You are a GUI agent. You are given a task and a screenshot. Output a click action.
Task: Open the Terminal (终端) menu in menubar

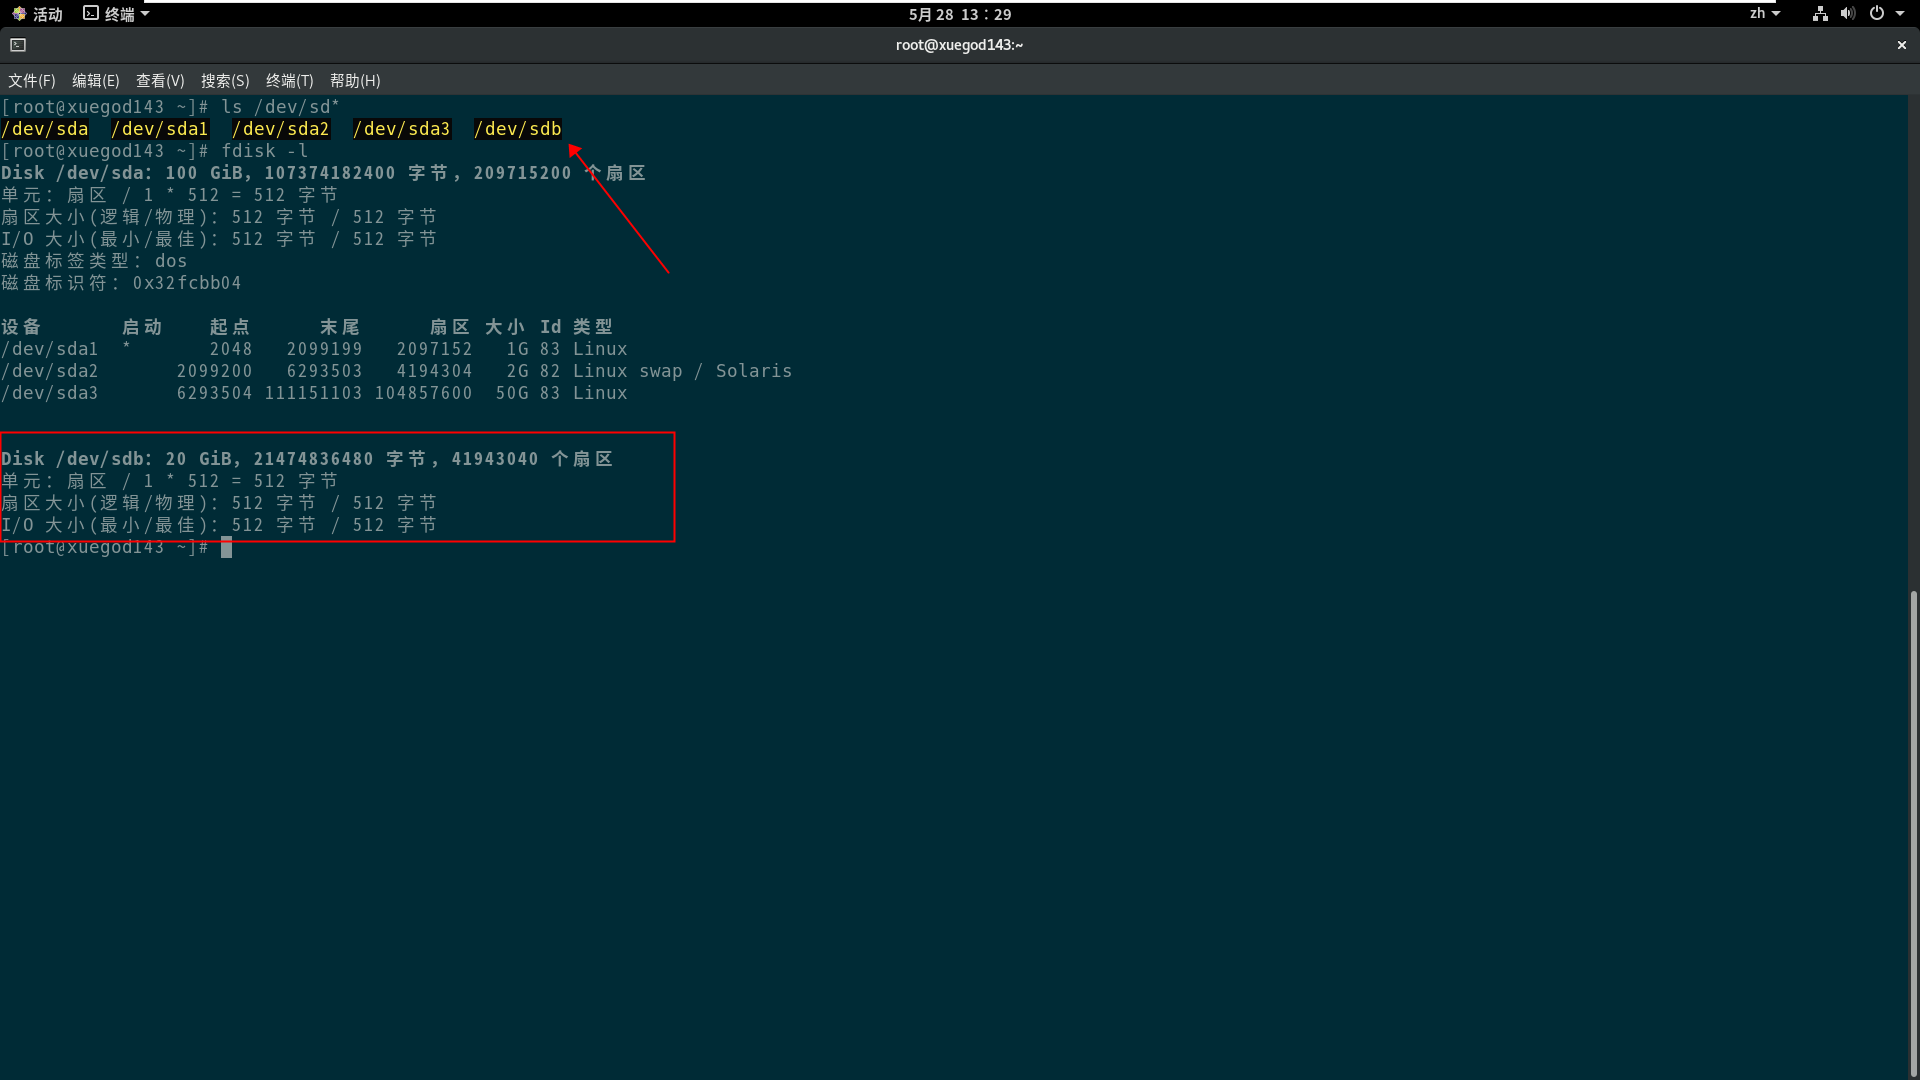(x=289, y=81)
